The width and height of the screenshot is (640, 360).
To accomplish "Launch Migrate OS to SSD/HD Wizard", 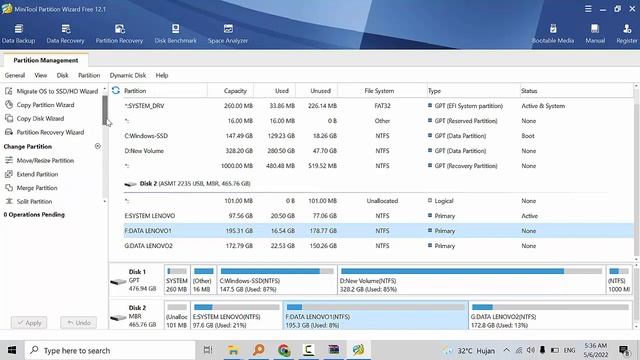I will pos(51,91).
